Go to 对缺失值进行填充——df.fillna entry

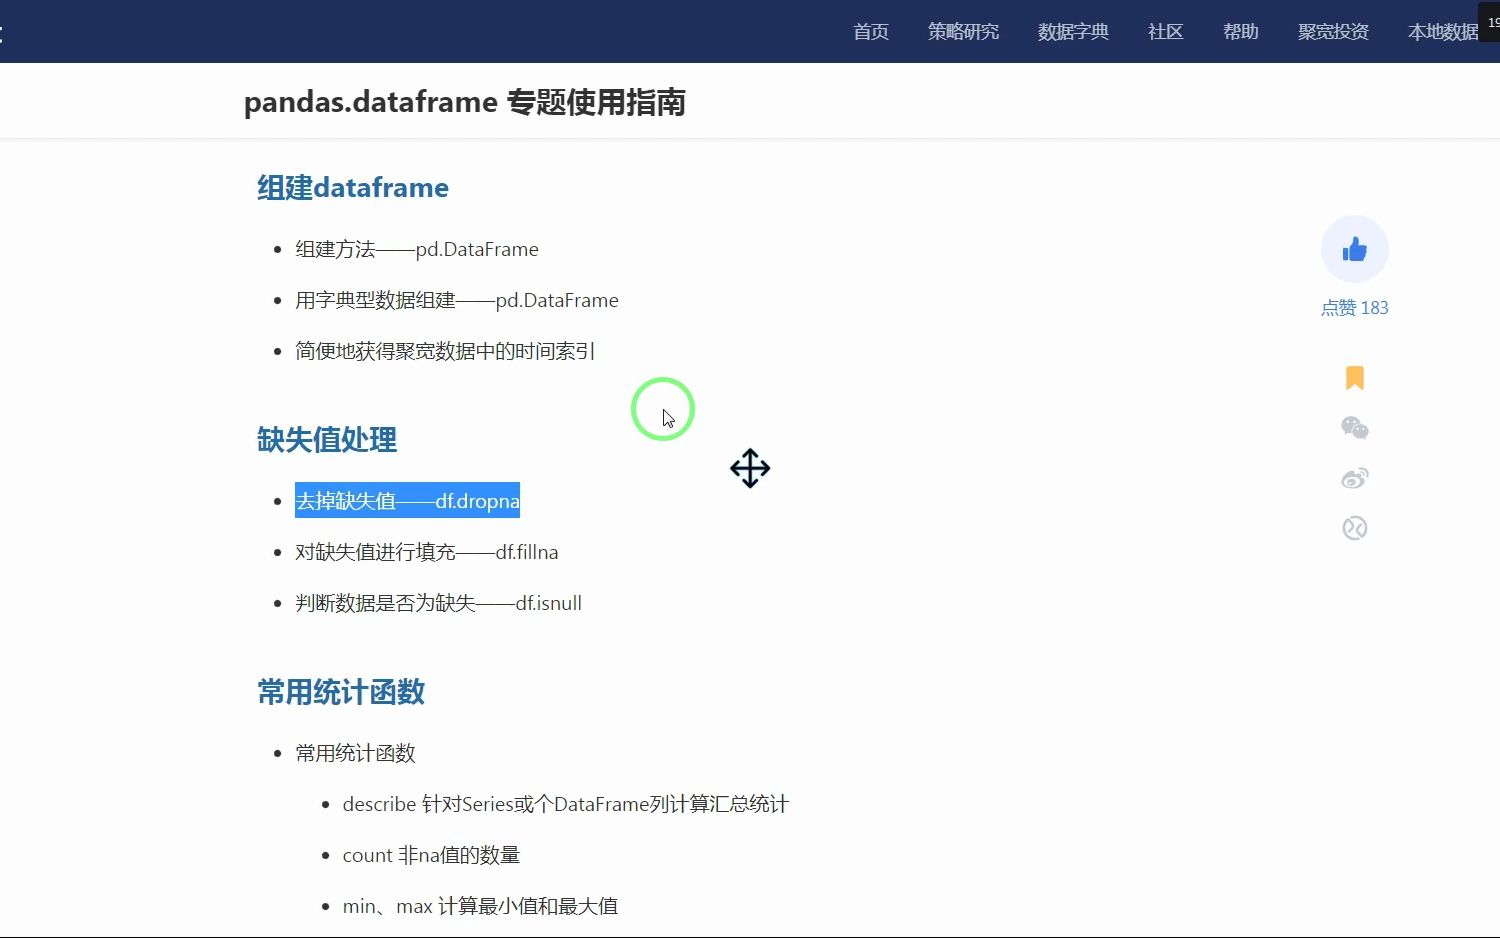click(427, 552)
